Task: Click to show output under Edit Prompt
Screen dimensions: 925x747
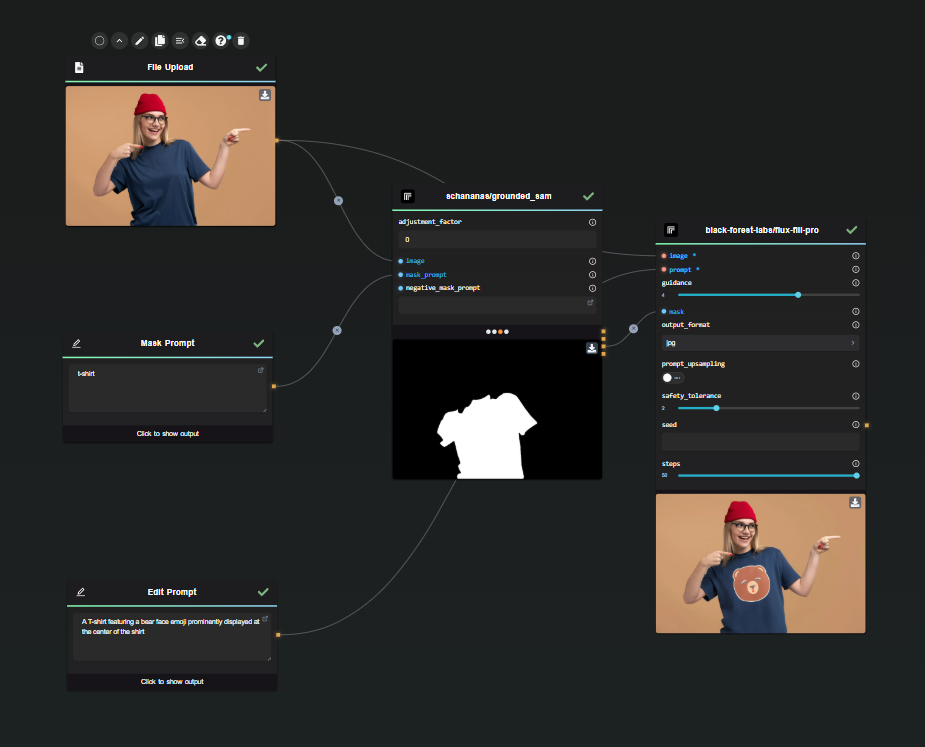Action: tap(172, 682)
